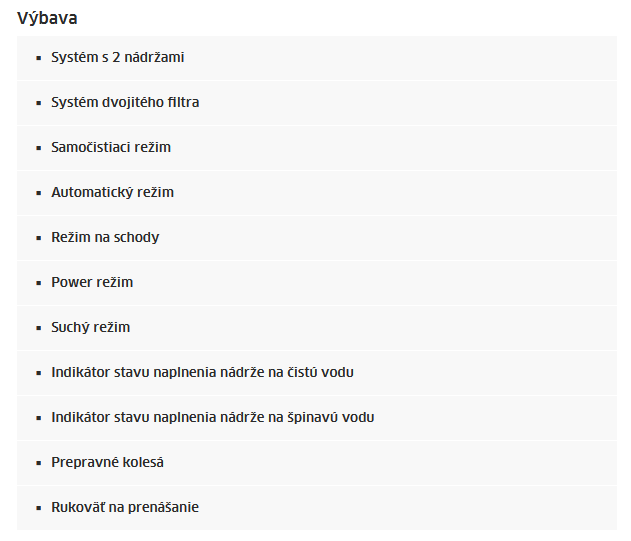Click the Rukoväť na prenášanie row

coord(317,508)
